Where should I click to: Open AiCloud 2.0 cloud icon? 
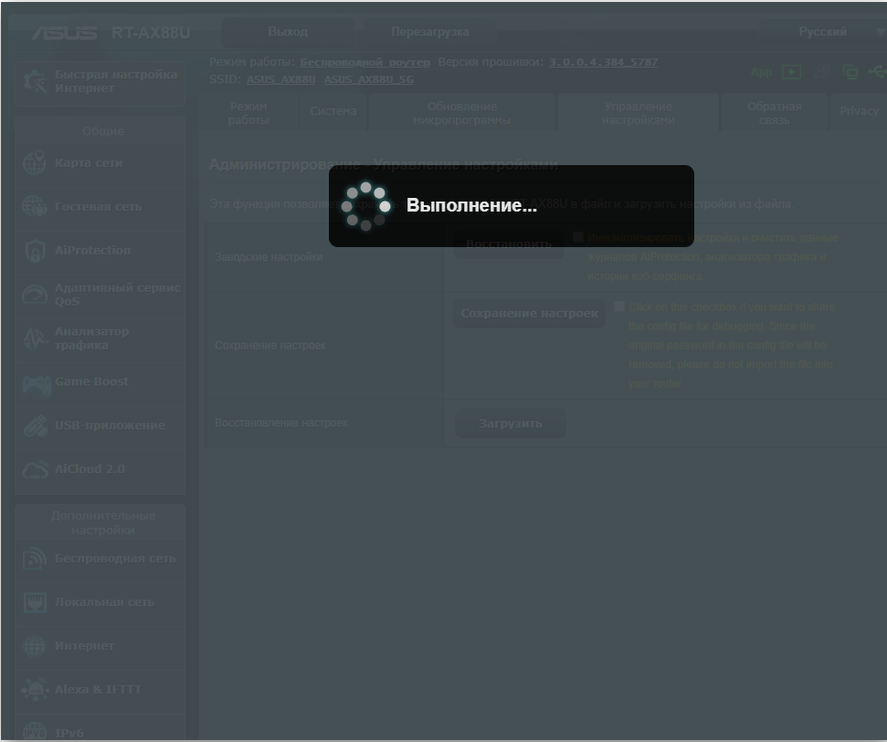coord(35,469)
